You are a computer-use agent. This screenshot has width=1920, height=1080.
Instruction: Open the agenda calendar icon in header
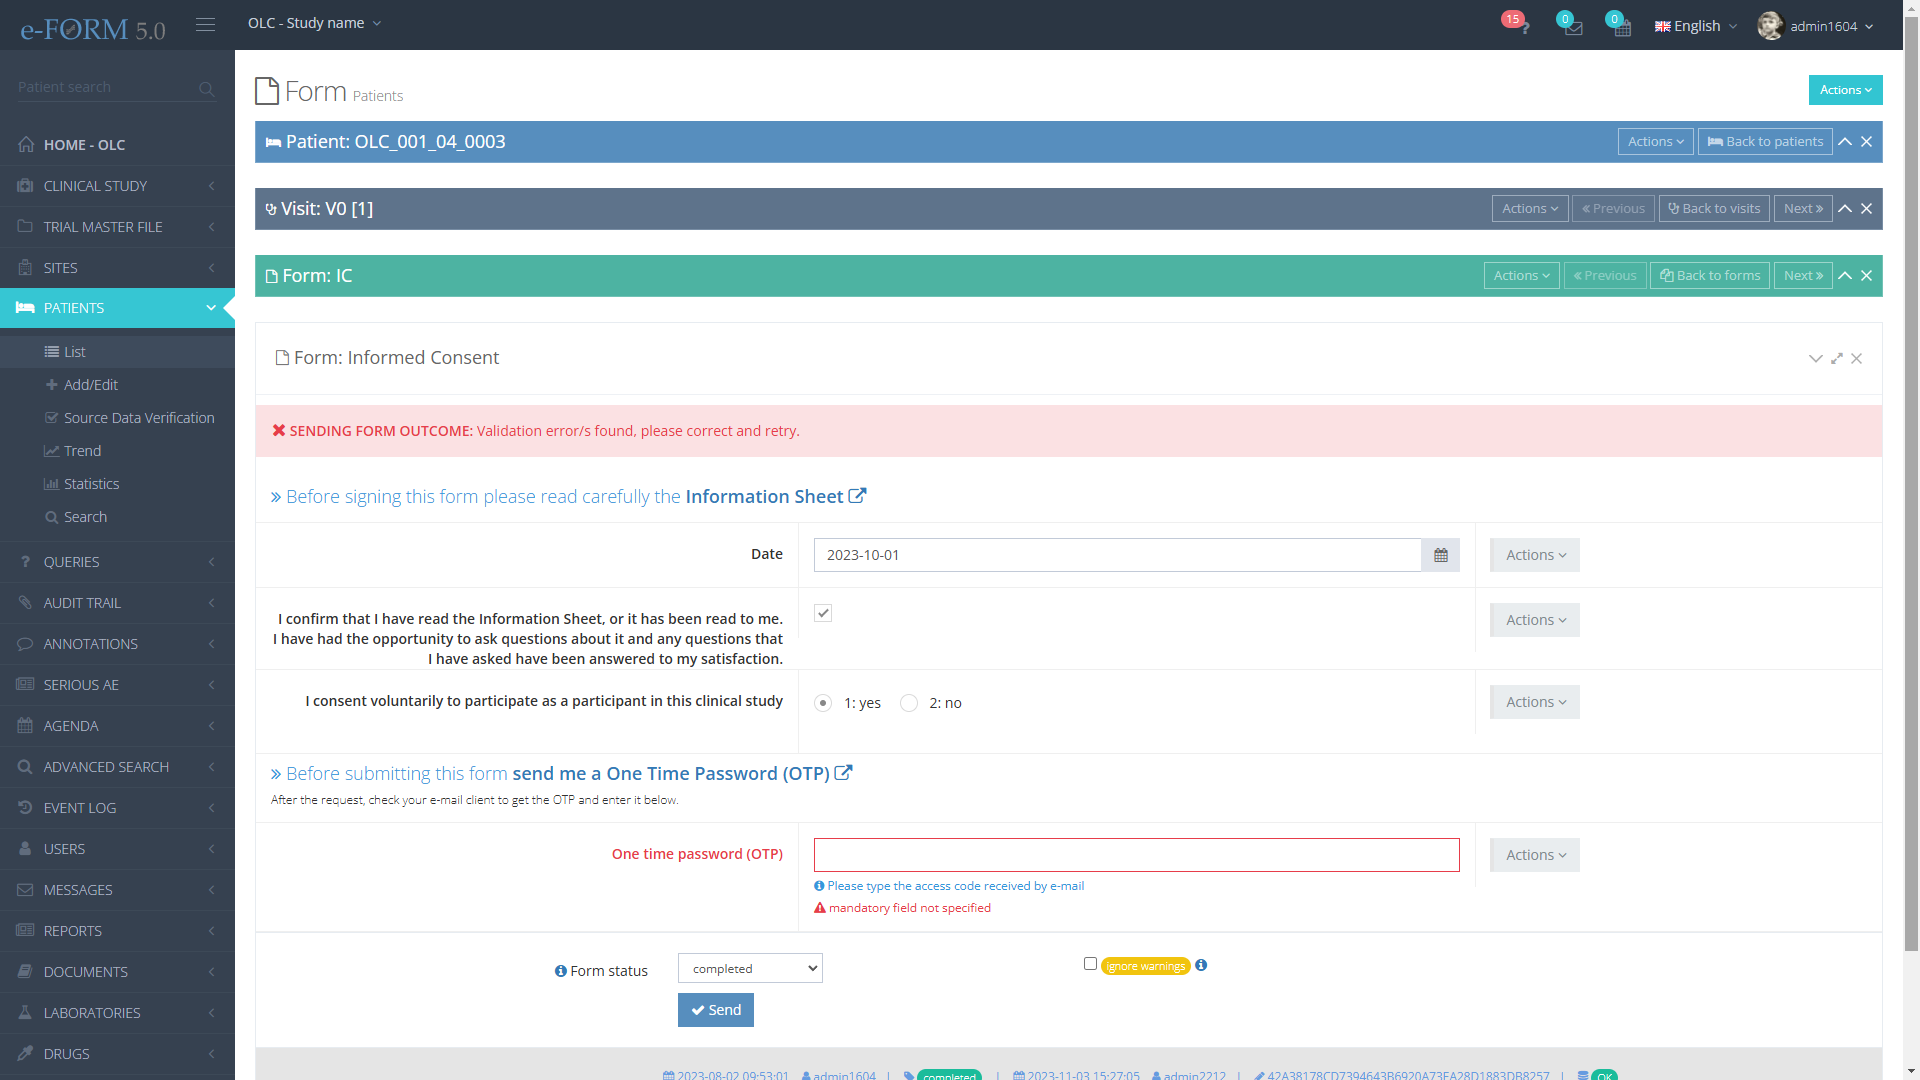[1622, 27]
